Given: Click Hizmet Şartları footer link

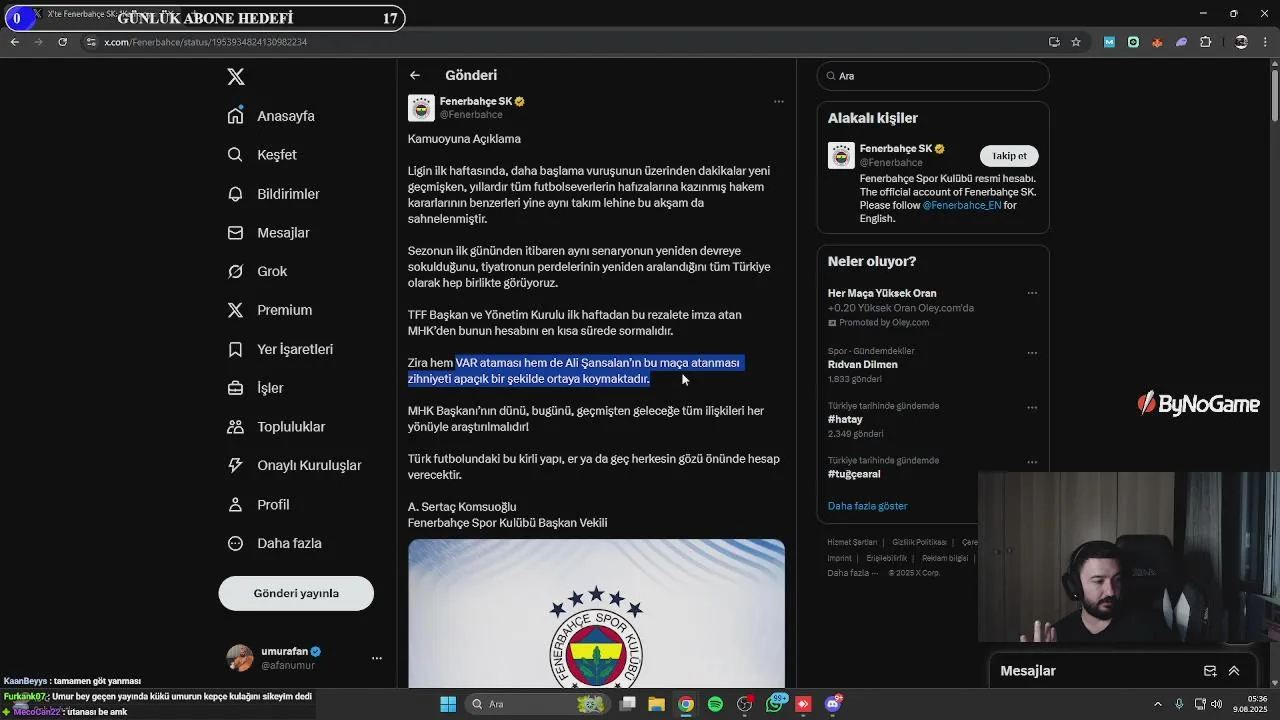Looking at the screenshot, I should pyautogui.click(x=854, y=542).
